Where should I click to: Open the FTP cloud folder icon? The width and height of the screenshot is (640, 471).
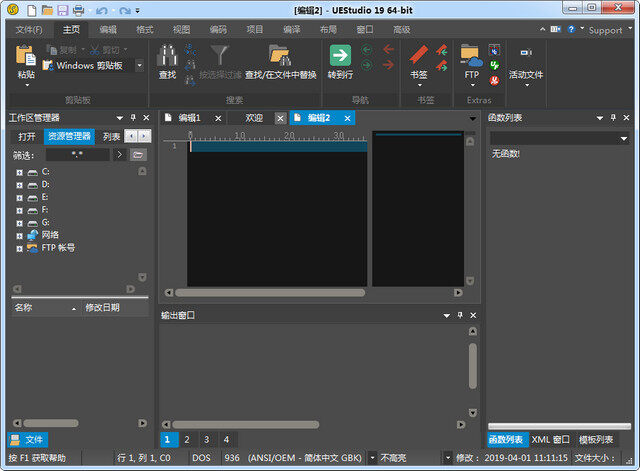pos(471,56)
